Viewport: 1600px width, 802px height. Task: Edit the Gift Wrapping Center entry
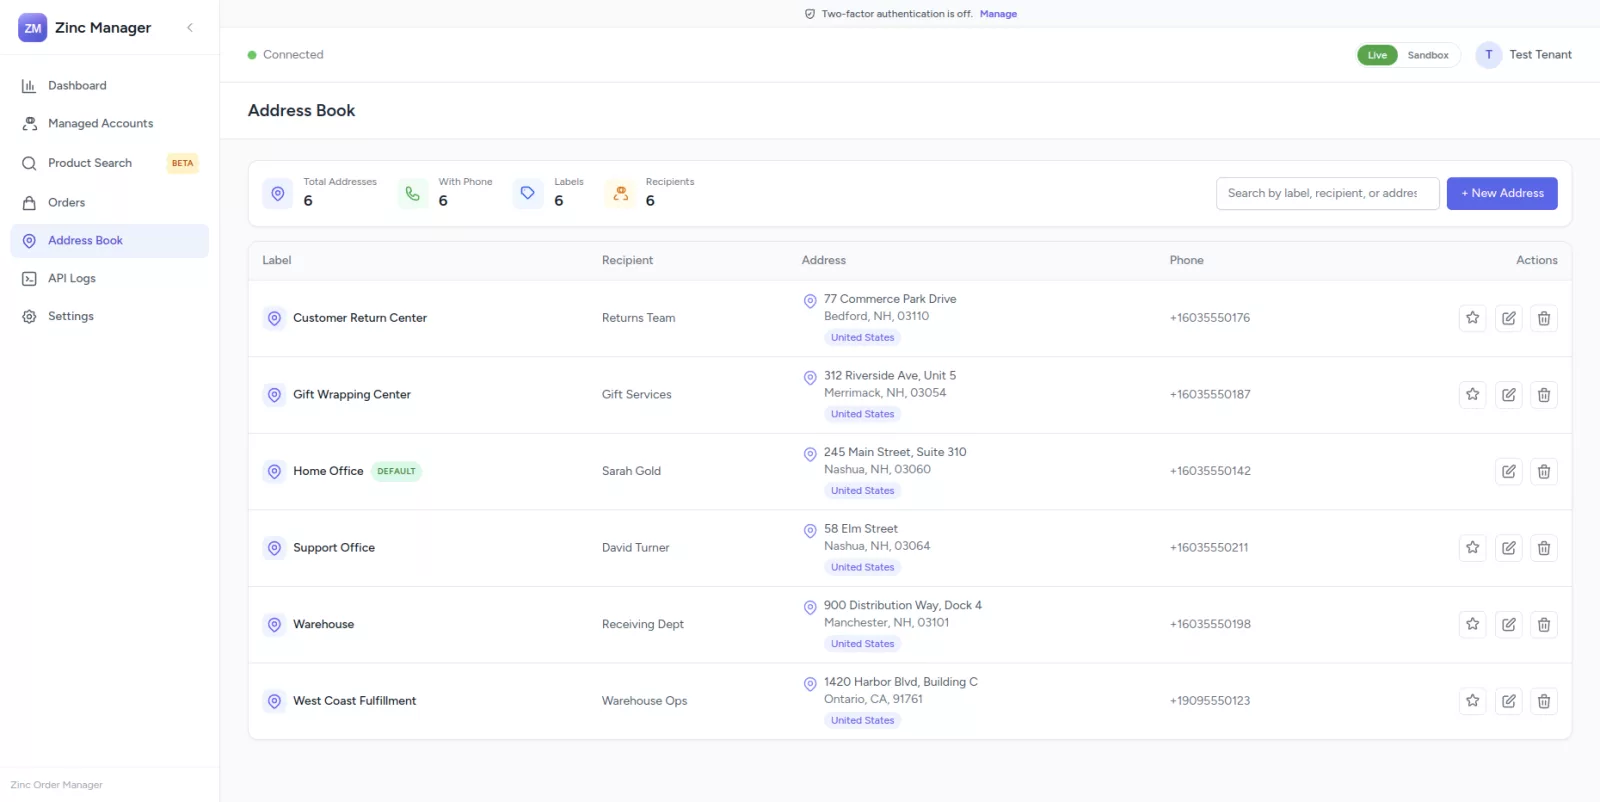tap(1508, 395)
